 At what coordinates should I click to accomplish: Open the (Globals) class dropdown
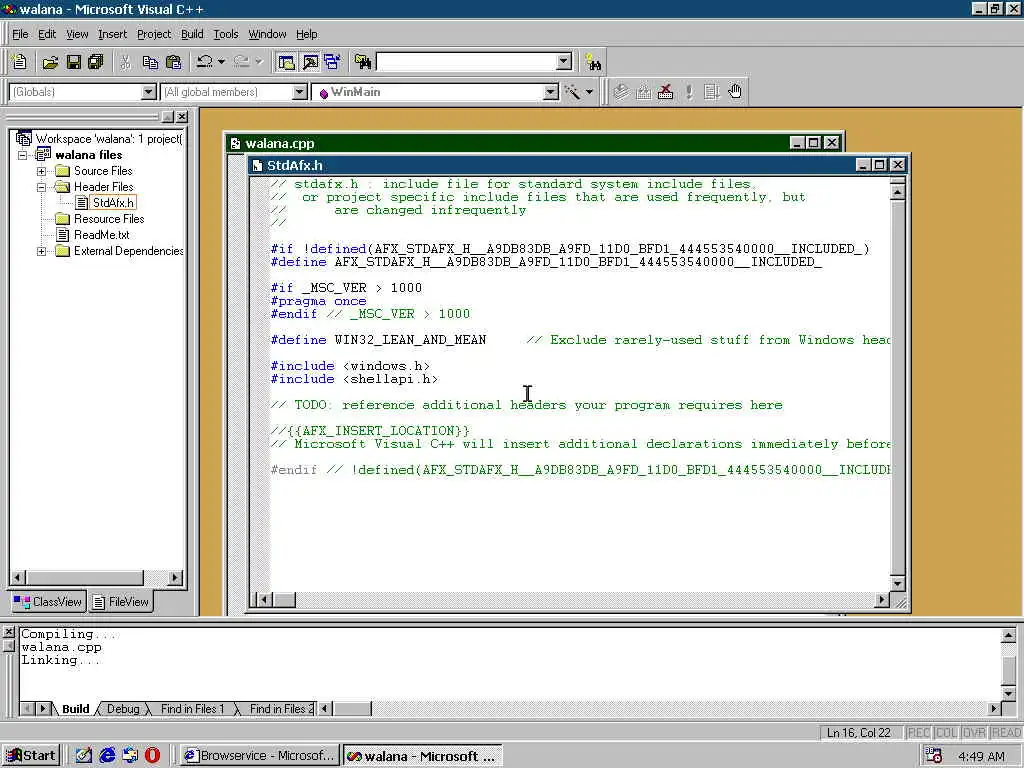tap(149, 92)
